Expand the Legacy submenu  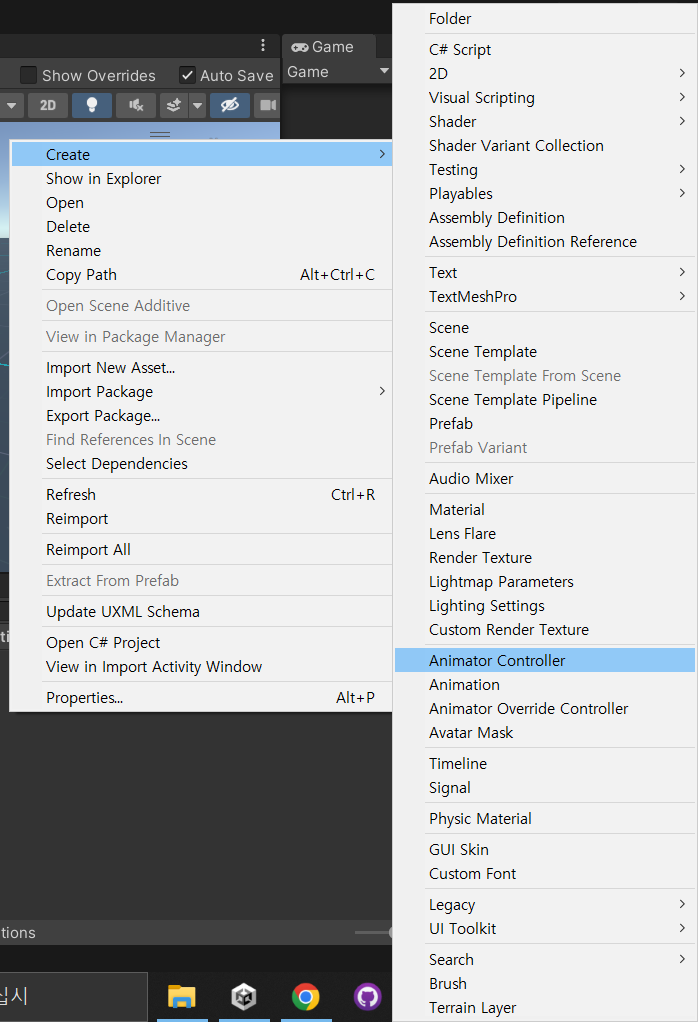tap(545, 905)
